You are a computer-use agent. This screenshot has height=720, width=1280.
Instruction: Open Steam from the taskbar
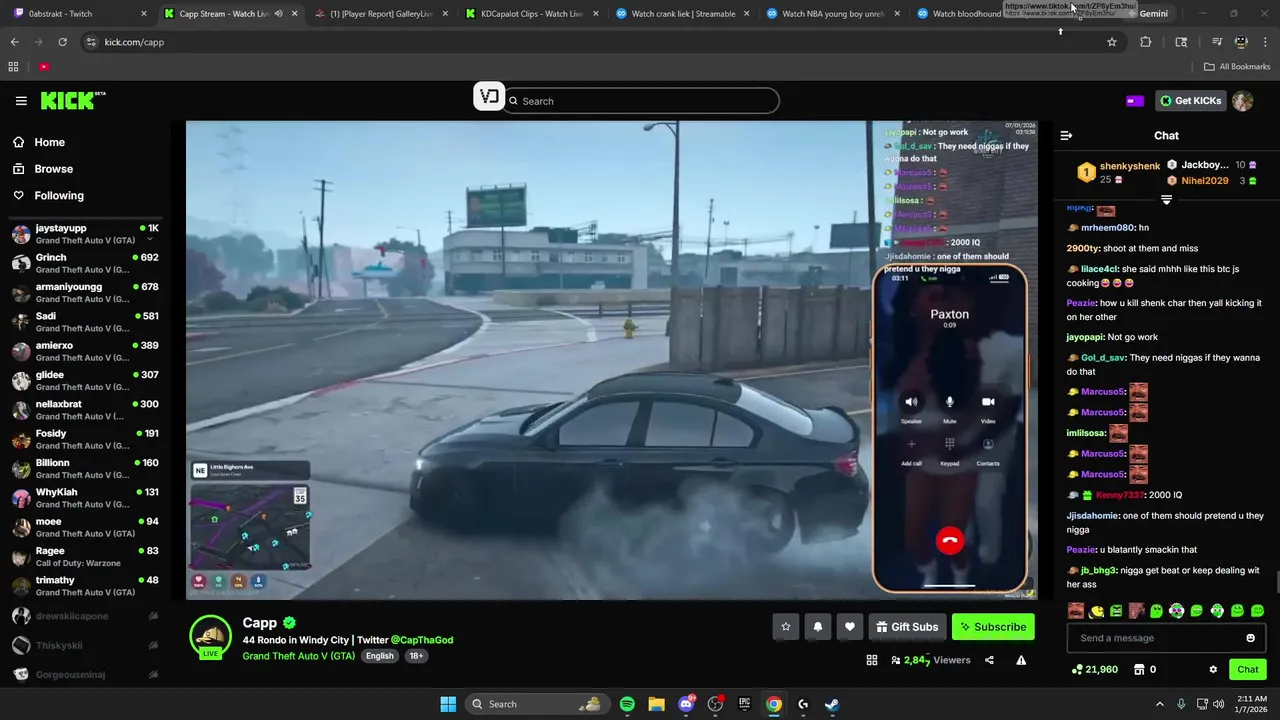tap(832, 704)
